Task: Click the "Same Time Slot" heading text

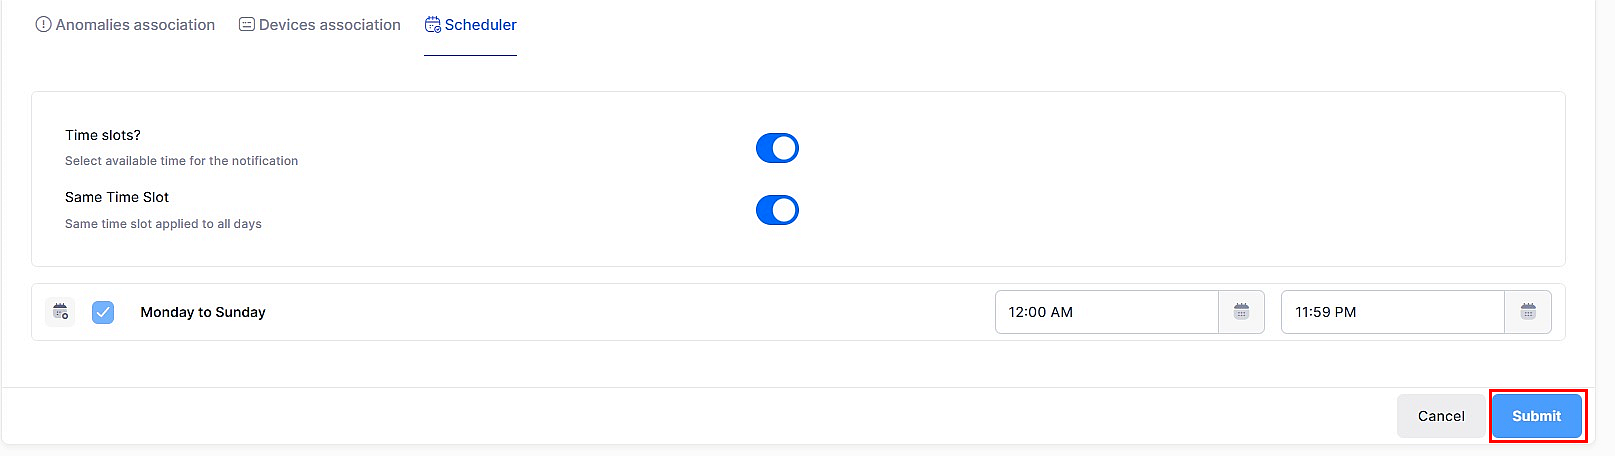Action: click(117, 197)
